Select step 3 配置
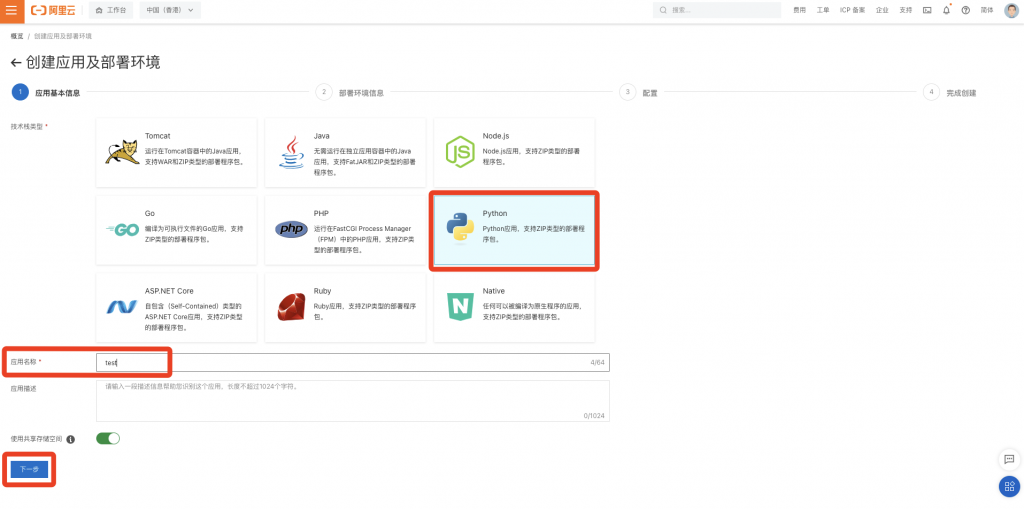The height and width of the screenshot is (509, 1024). click(x=639, y=93)
